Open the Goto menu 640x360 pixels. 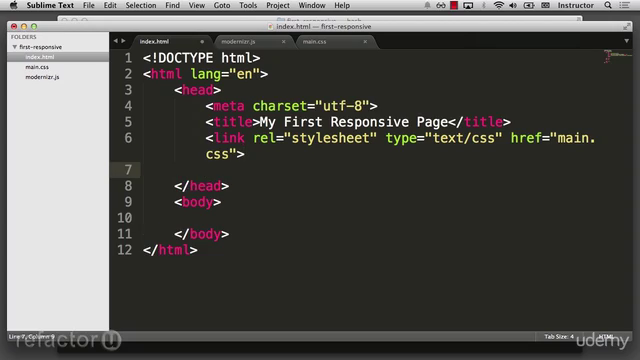[222, 5]
